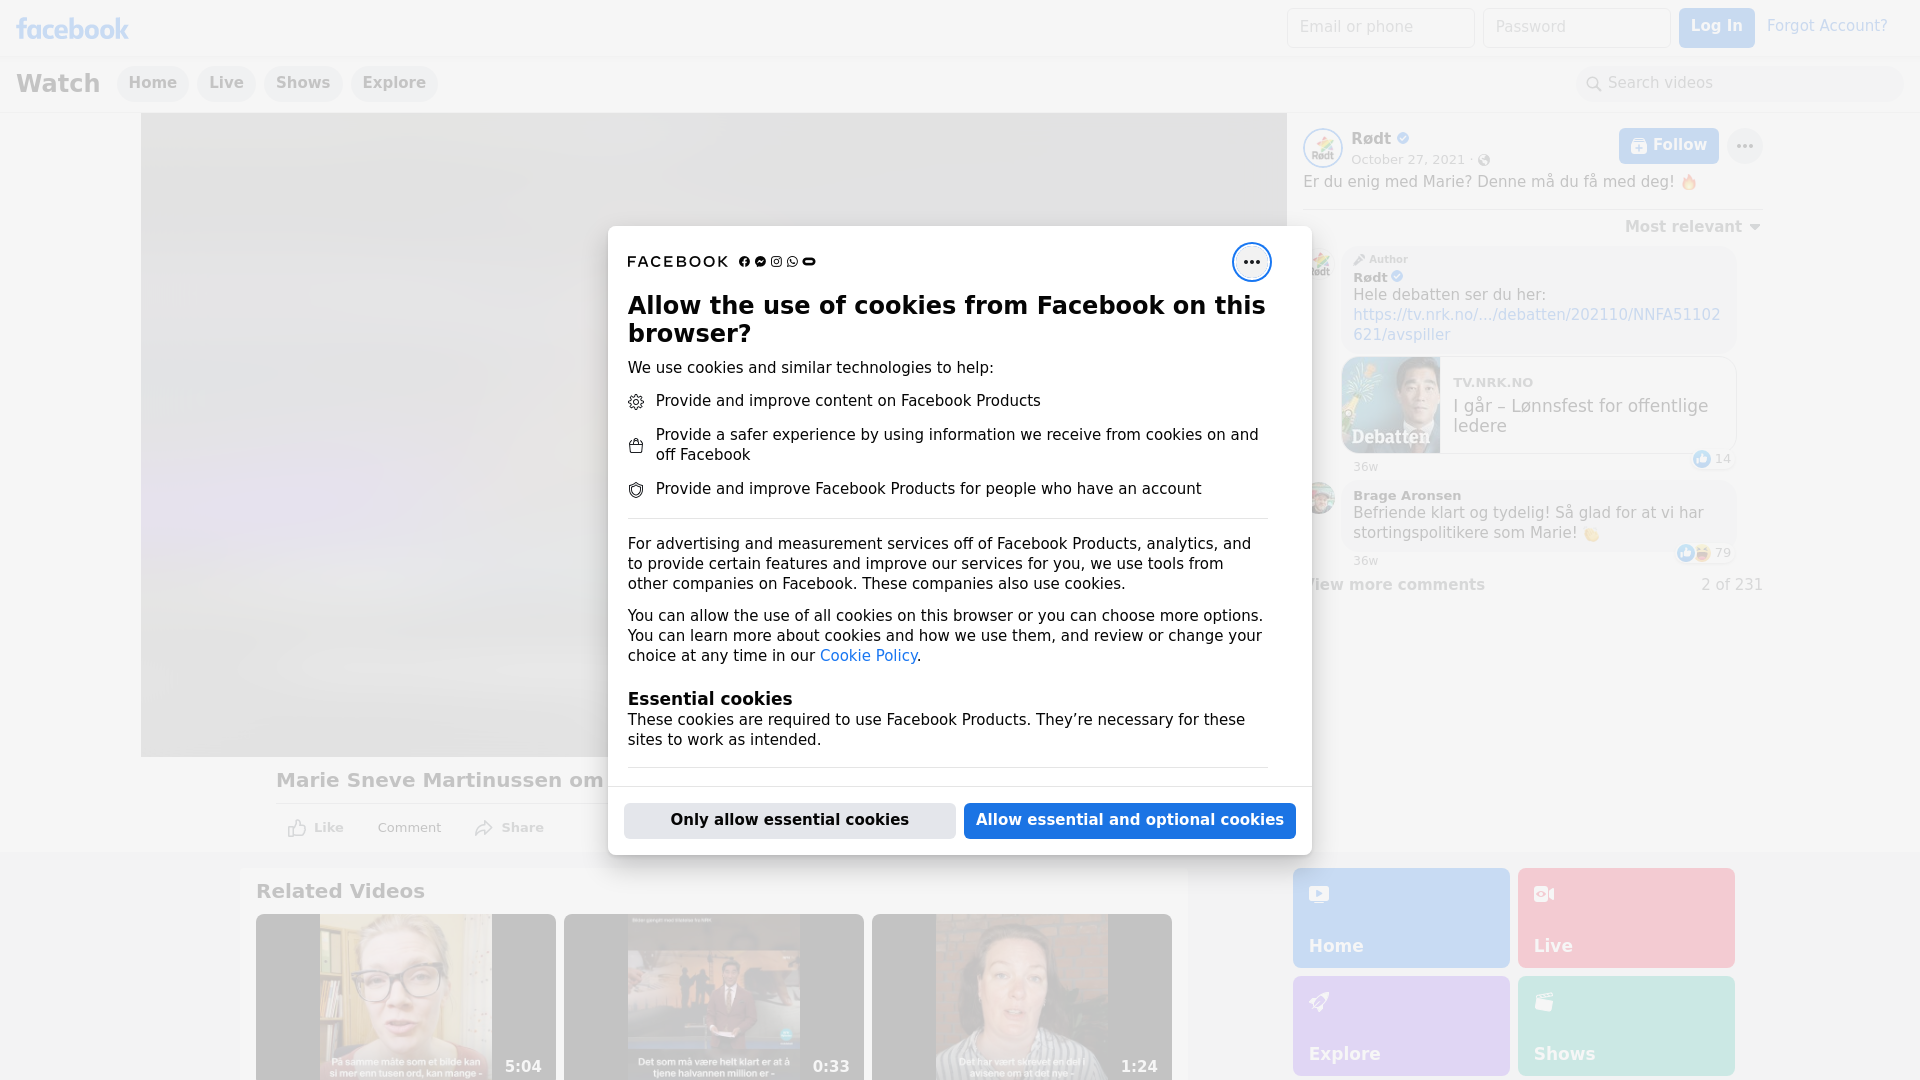Click the 2 of 231 comment count
Screen dimensions: 1920x1080
point(1731,585)
